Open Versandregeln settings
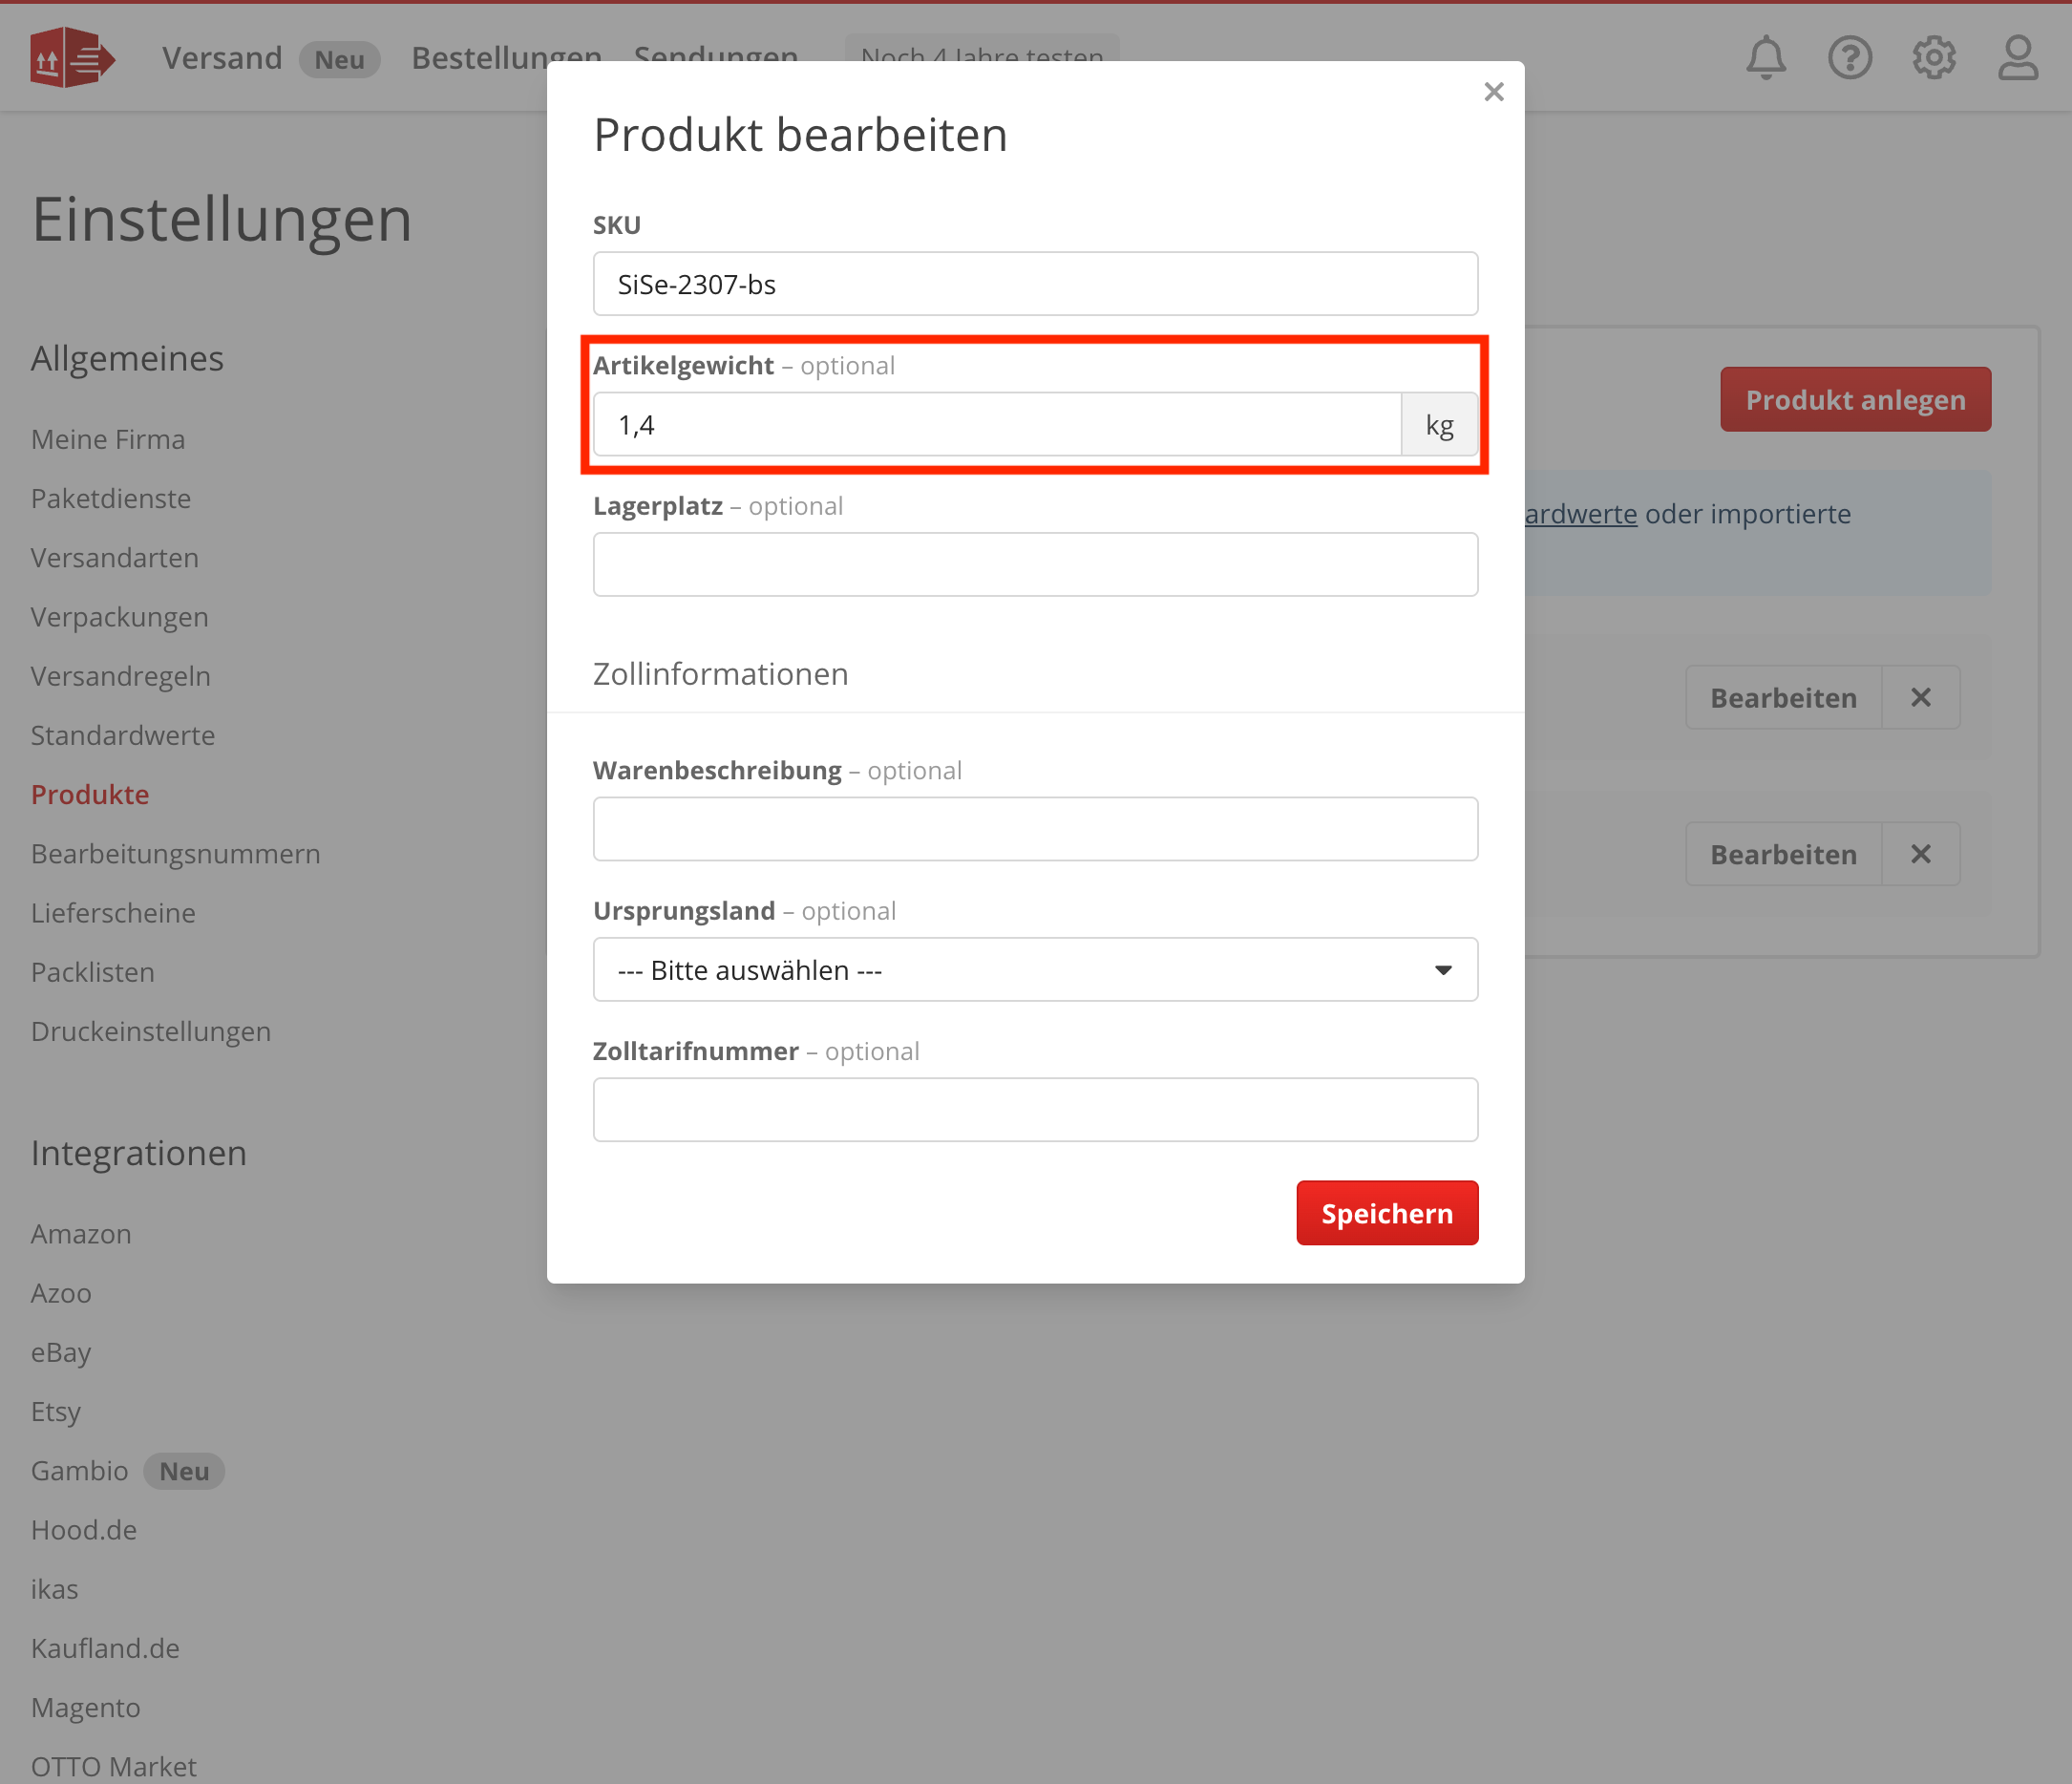 tap(121, 677)
